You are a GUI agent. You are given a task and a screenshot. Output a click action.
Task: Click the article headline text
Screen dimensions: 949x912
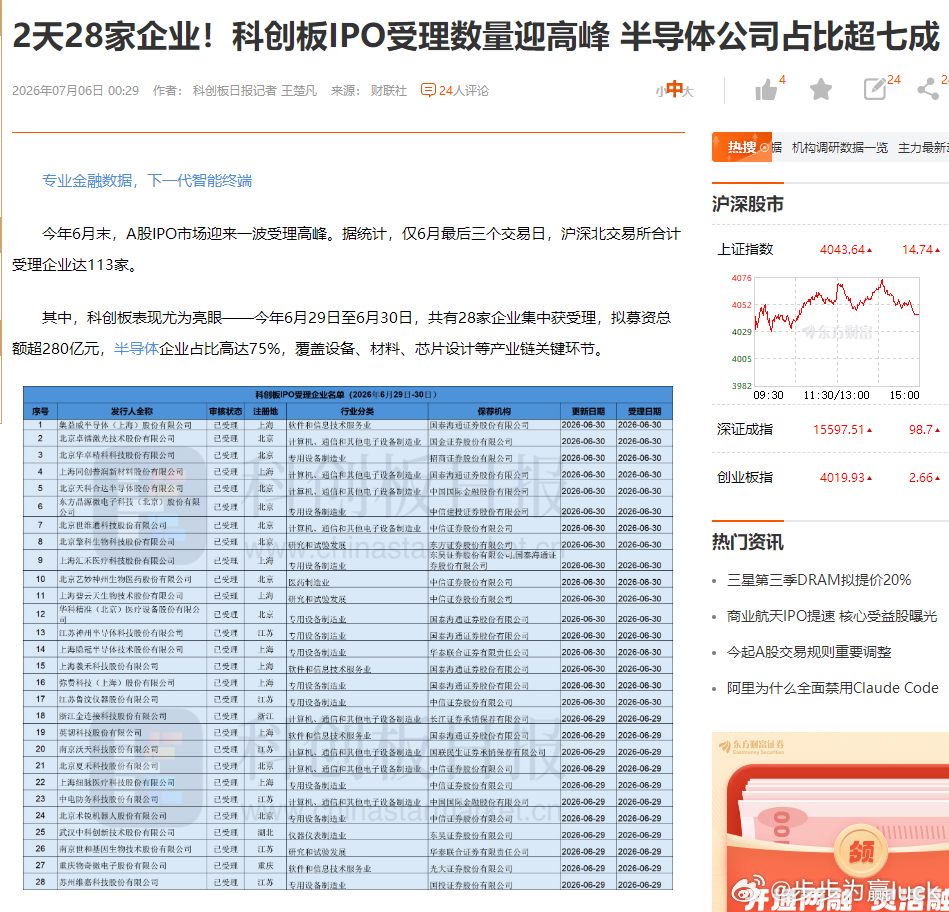tap(476, 36)
